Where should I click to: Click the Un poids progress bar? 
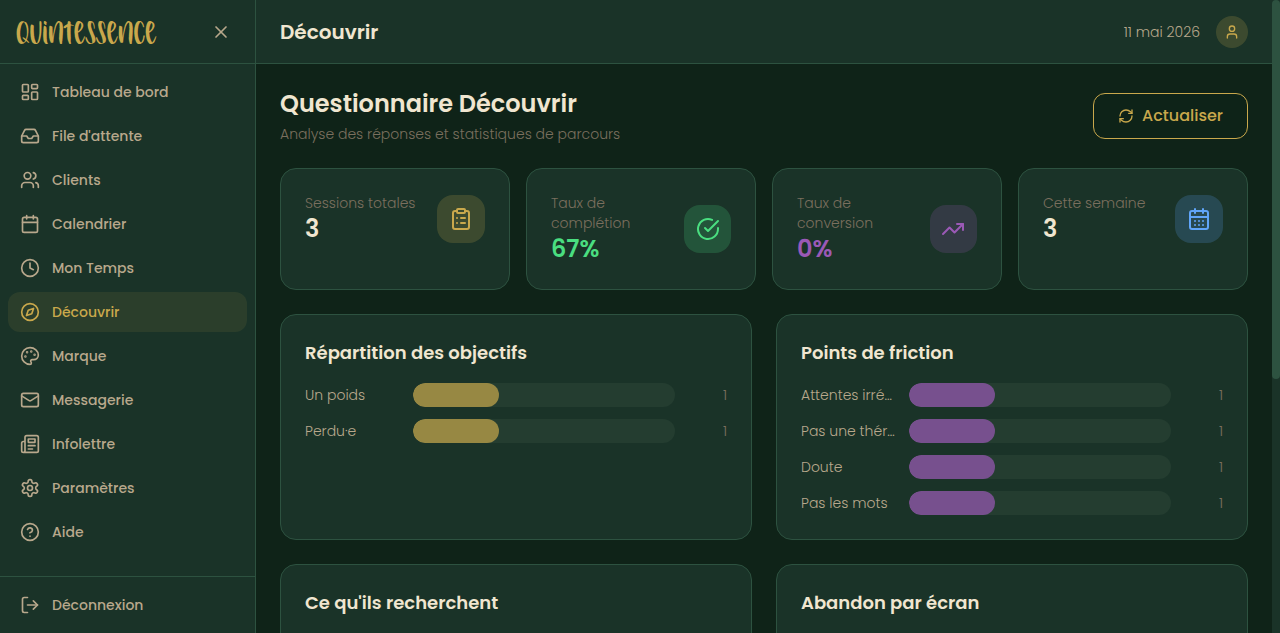coord(544,395)
